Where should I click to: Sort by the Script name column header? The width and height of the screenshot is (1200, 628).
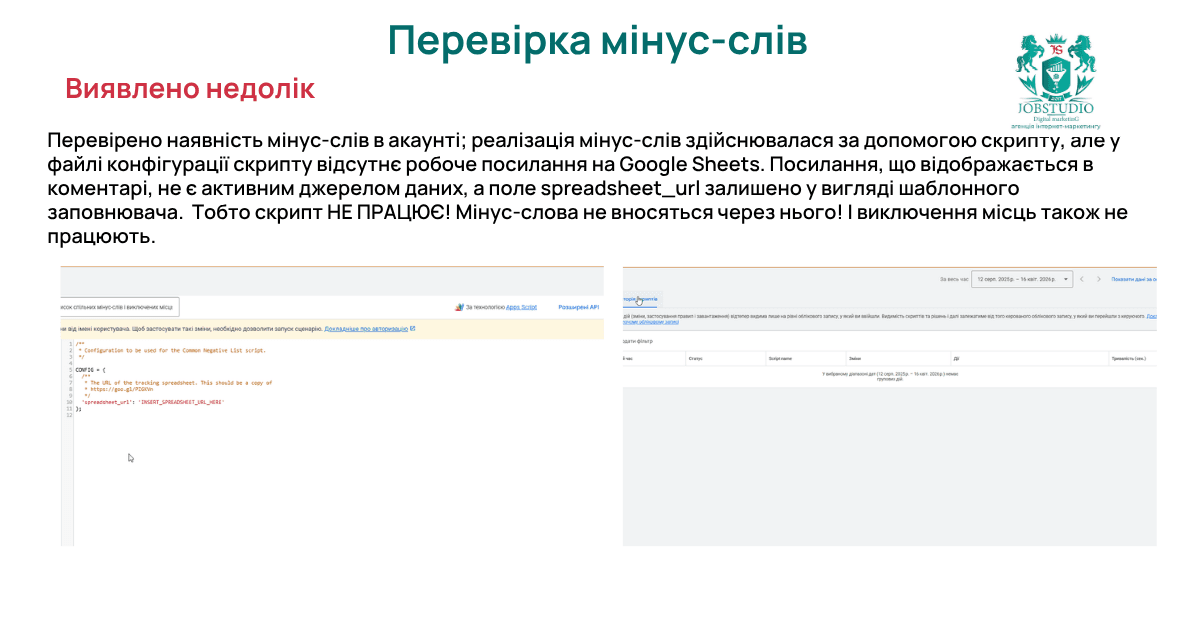coord(780,357)
